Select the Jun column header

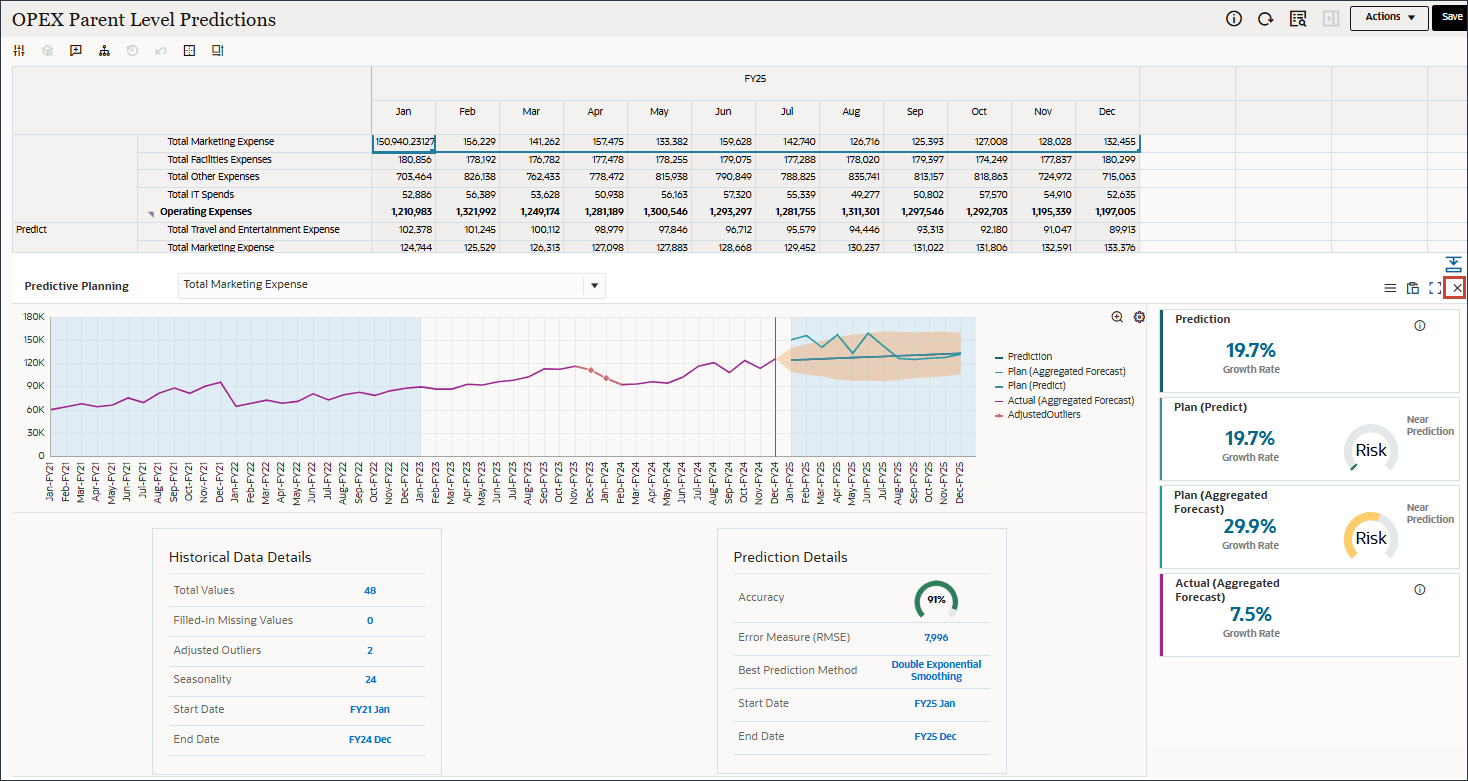pos(723,112)
